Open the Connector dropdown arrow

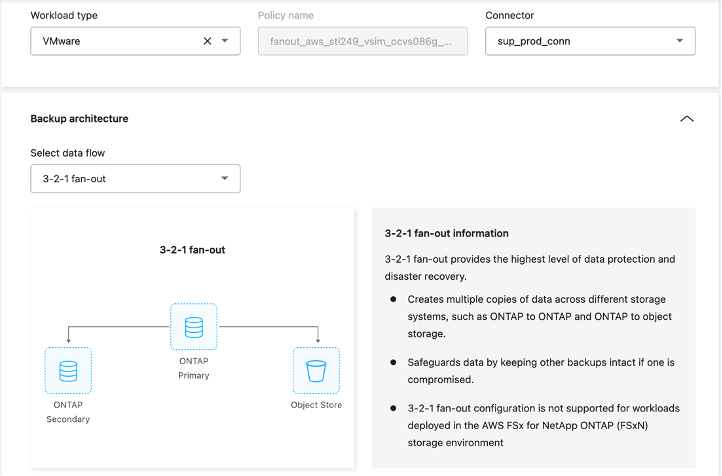coord(680,41)
